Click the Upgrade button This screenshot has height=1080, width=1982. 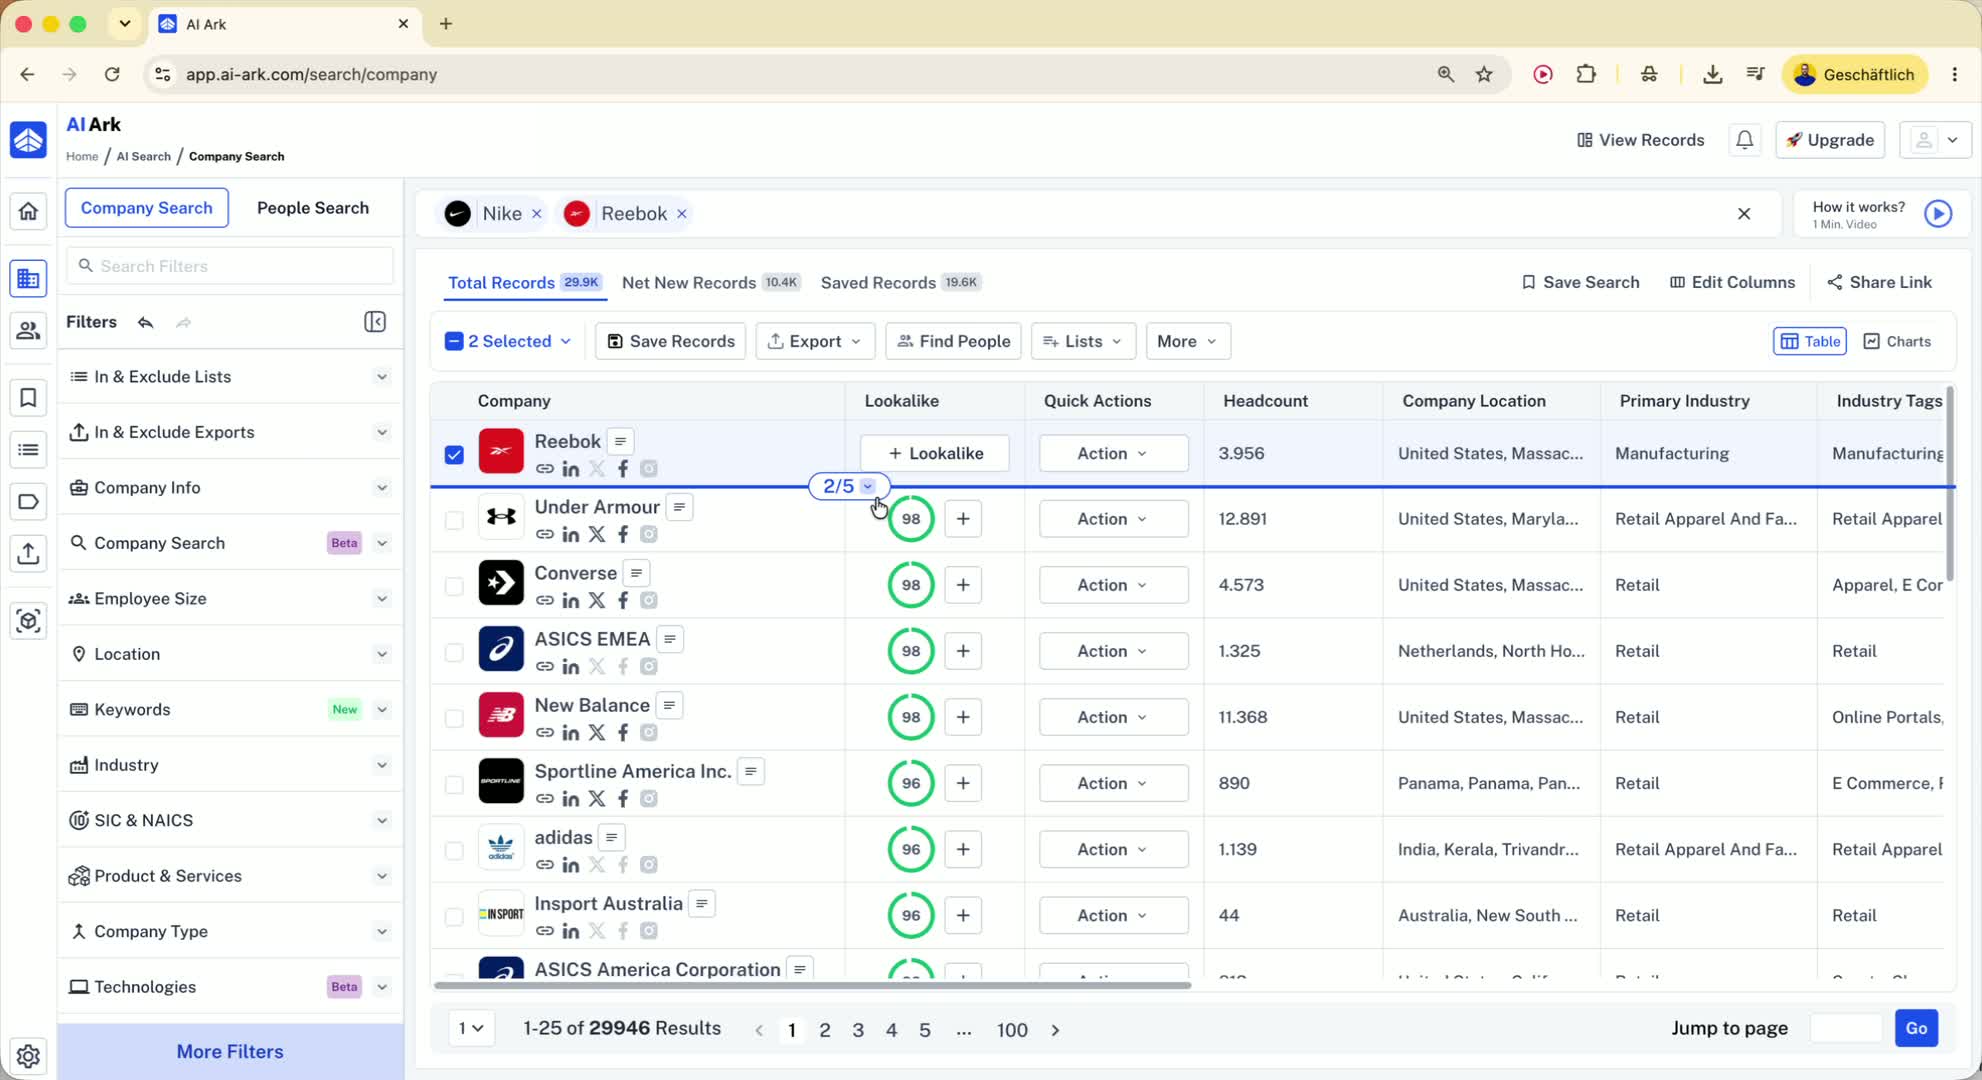(1830, 140)
